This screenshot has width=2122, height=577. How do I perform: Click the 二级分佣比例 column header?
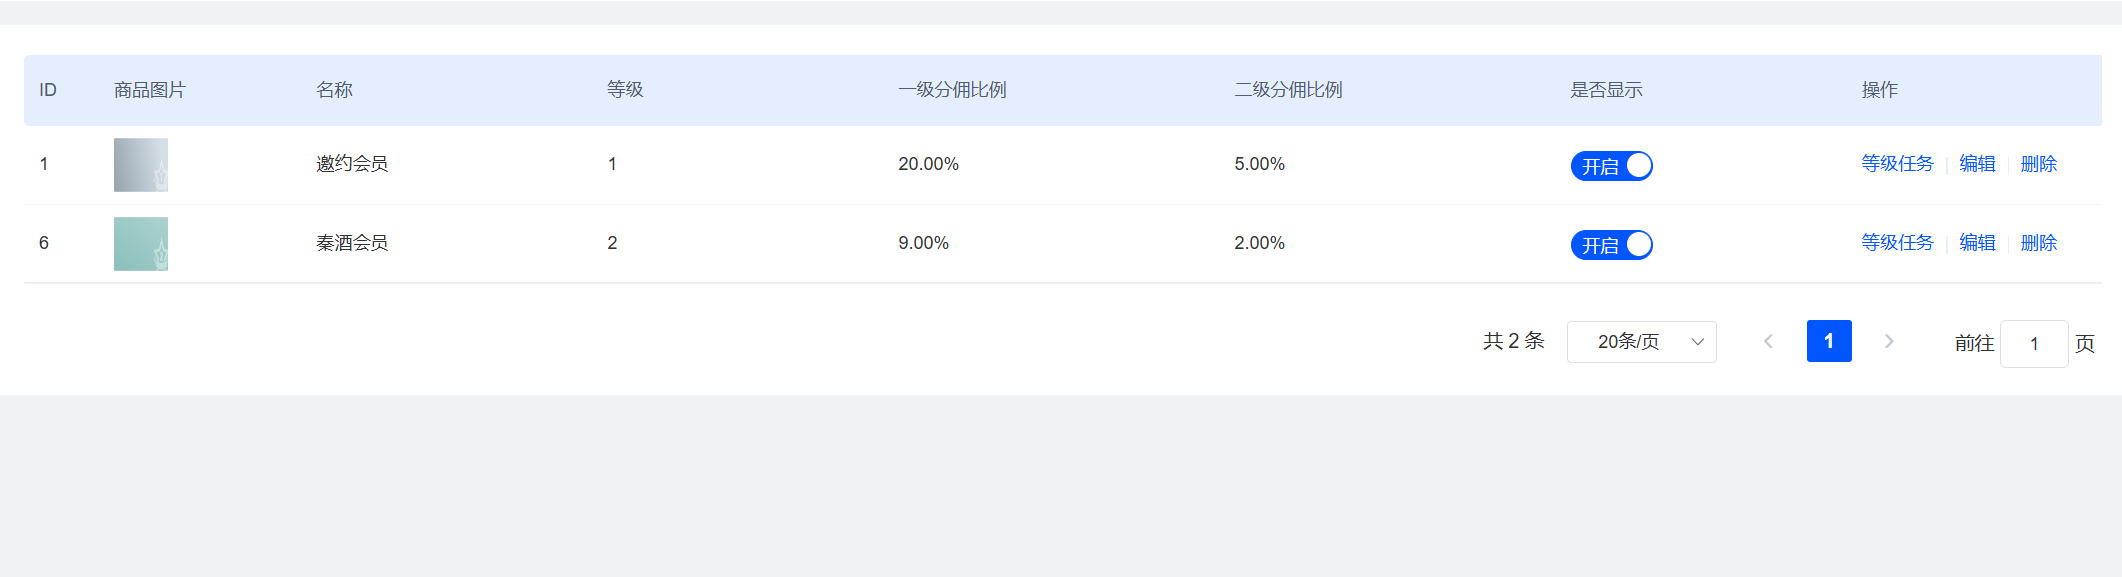pos(1288,90)
